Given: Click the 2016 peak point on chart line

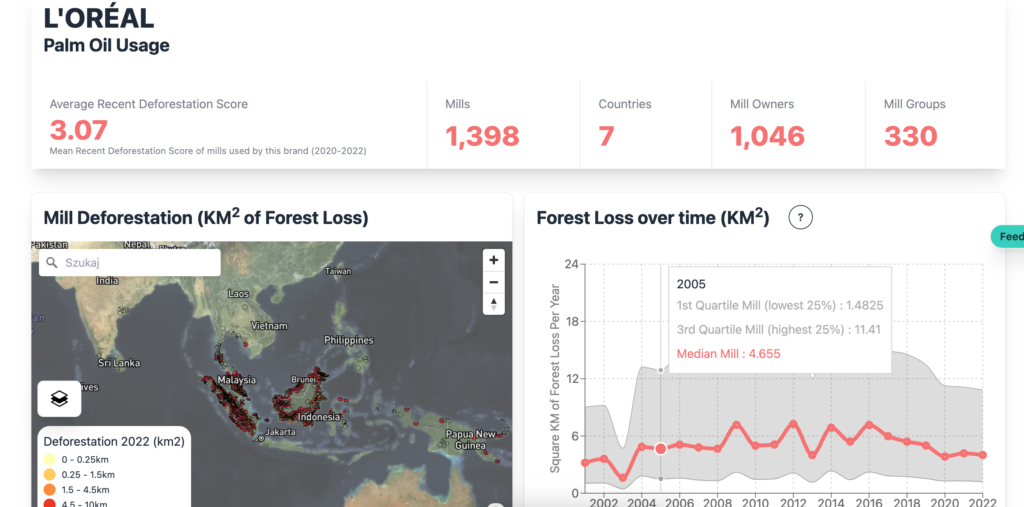Looking at the screenshot, I should (869, 425).
